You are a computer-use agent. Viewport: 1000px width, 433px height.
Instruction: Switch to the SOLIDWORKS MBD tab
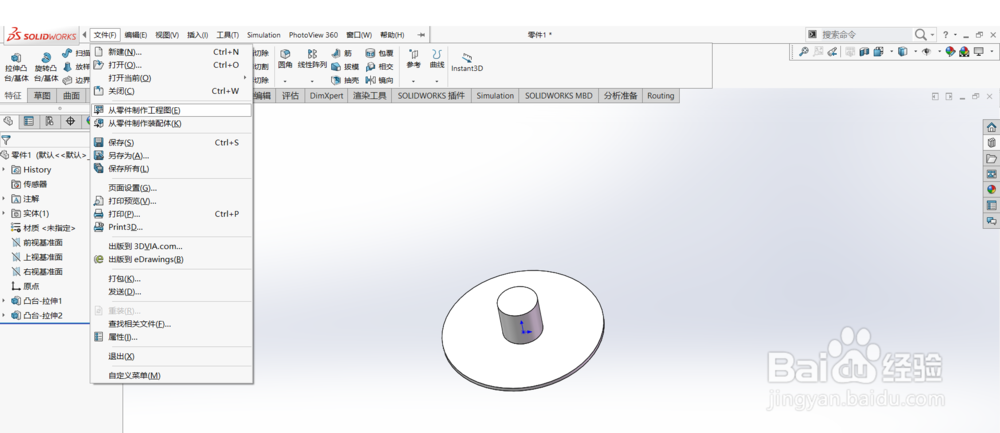559,96
